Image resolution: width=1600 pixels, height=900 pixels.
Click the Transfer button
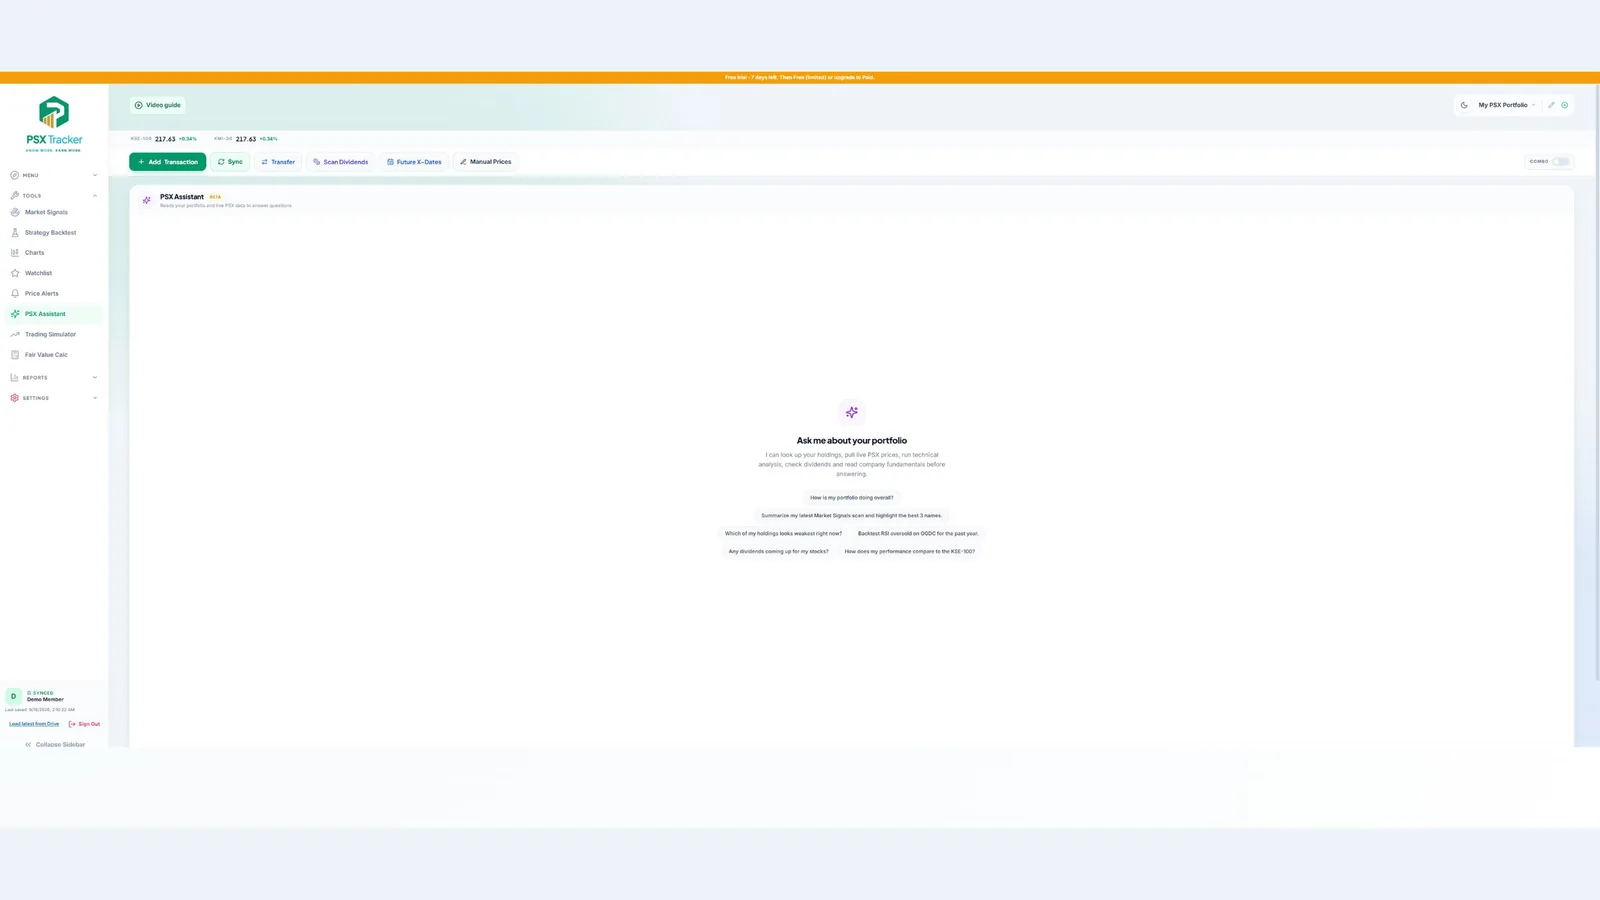tap(278, 162)
